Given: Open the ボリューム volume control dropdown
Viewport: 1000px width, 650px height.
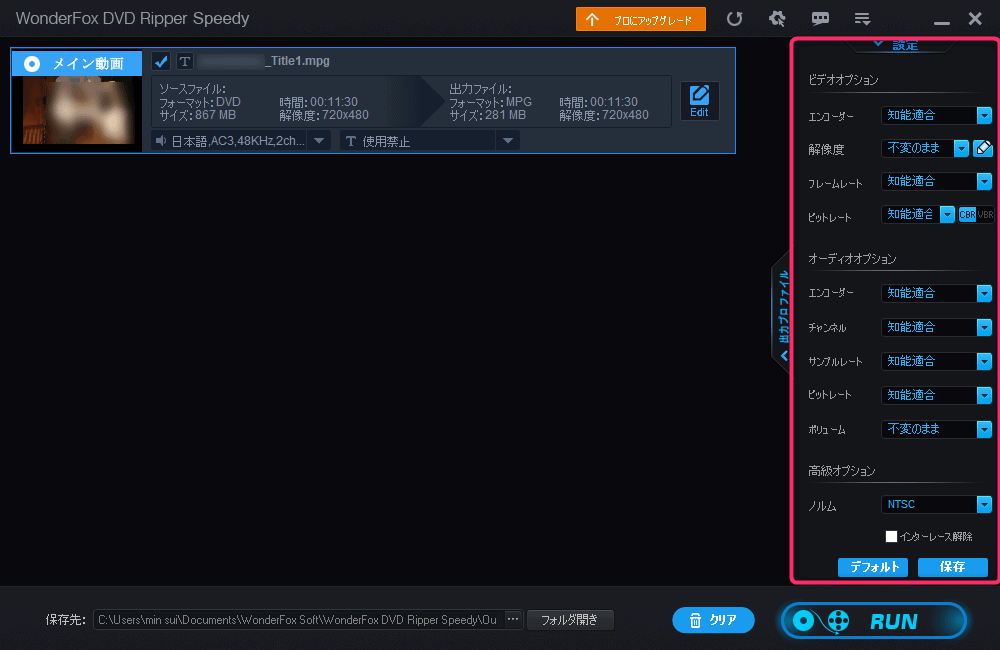Looking at the screenshot, I should click(x=984, y=430).
